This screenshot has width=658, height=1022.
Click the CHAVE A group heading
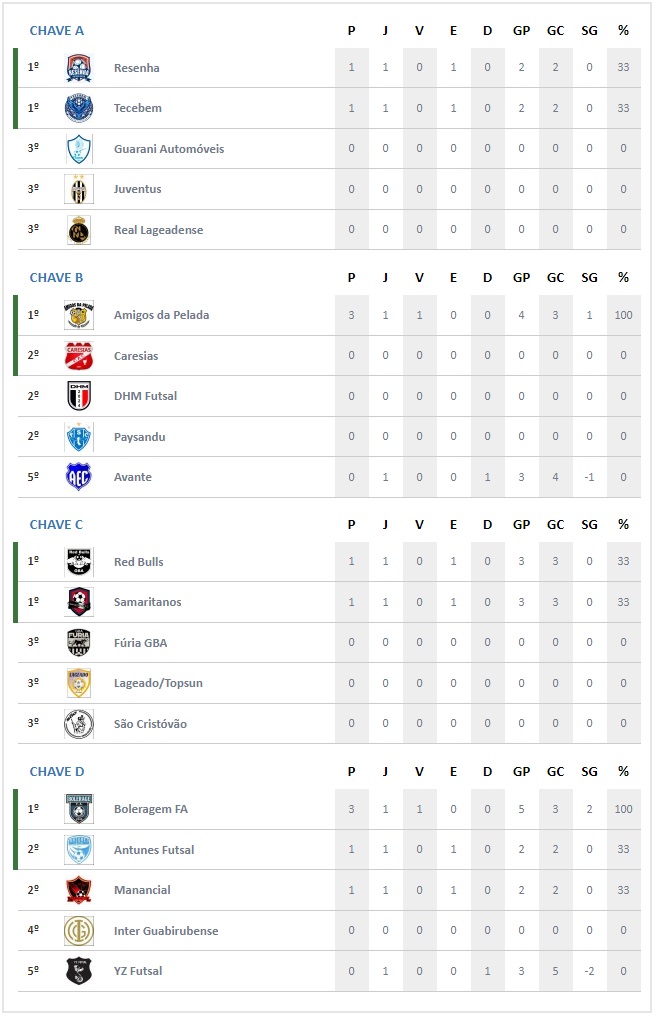click(57, 31)
